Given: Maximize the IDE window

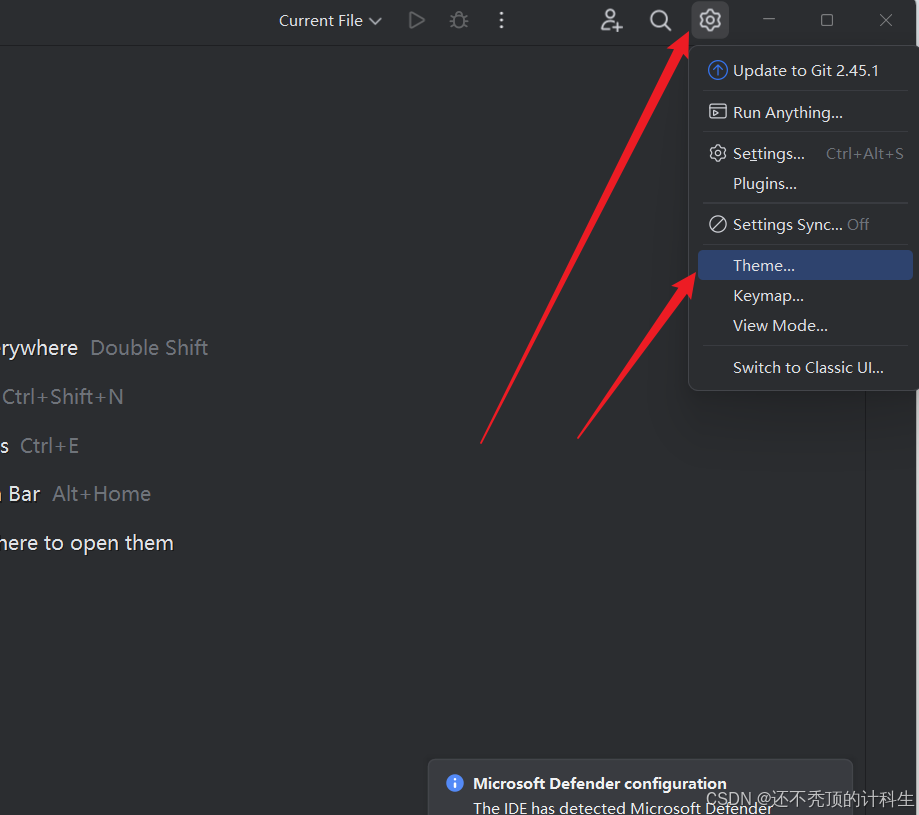Looking at the screenshot, I should pos(827,21).
